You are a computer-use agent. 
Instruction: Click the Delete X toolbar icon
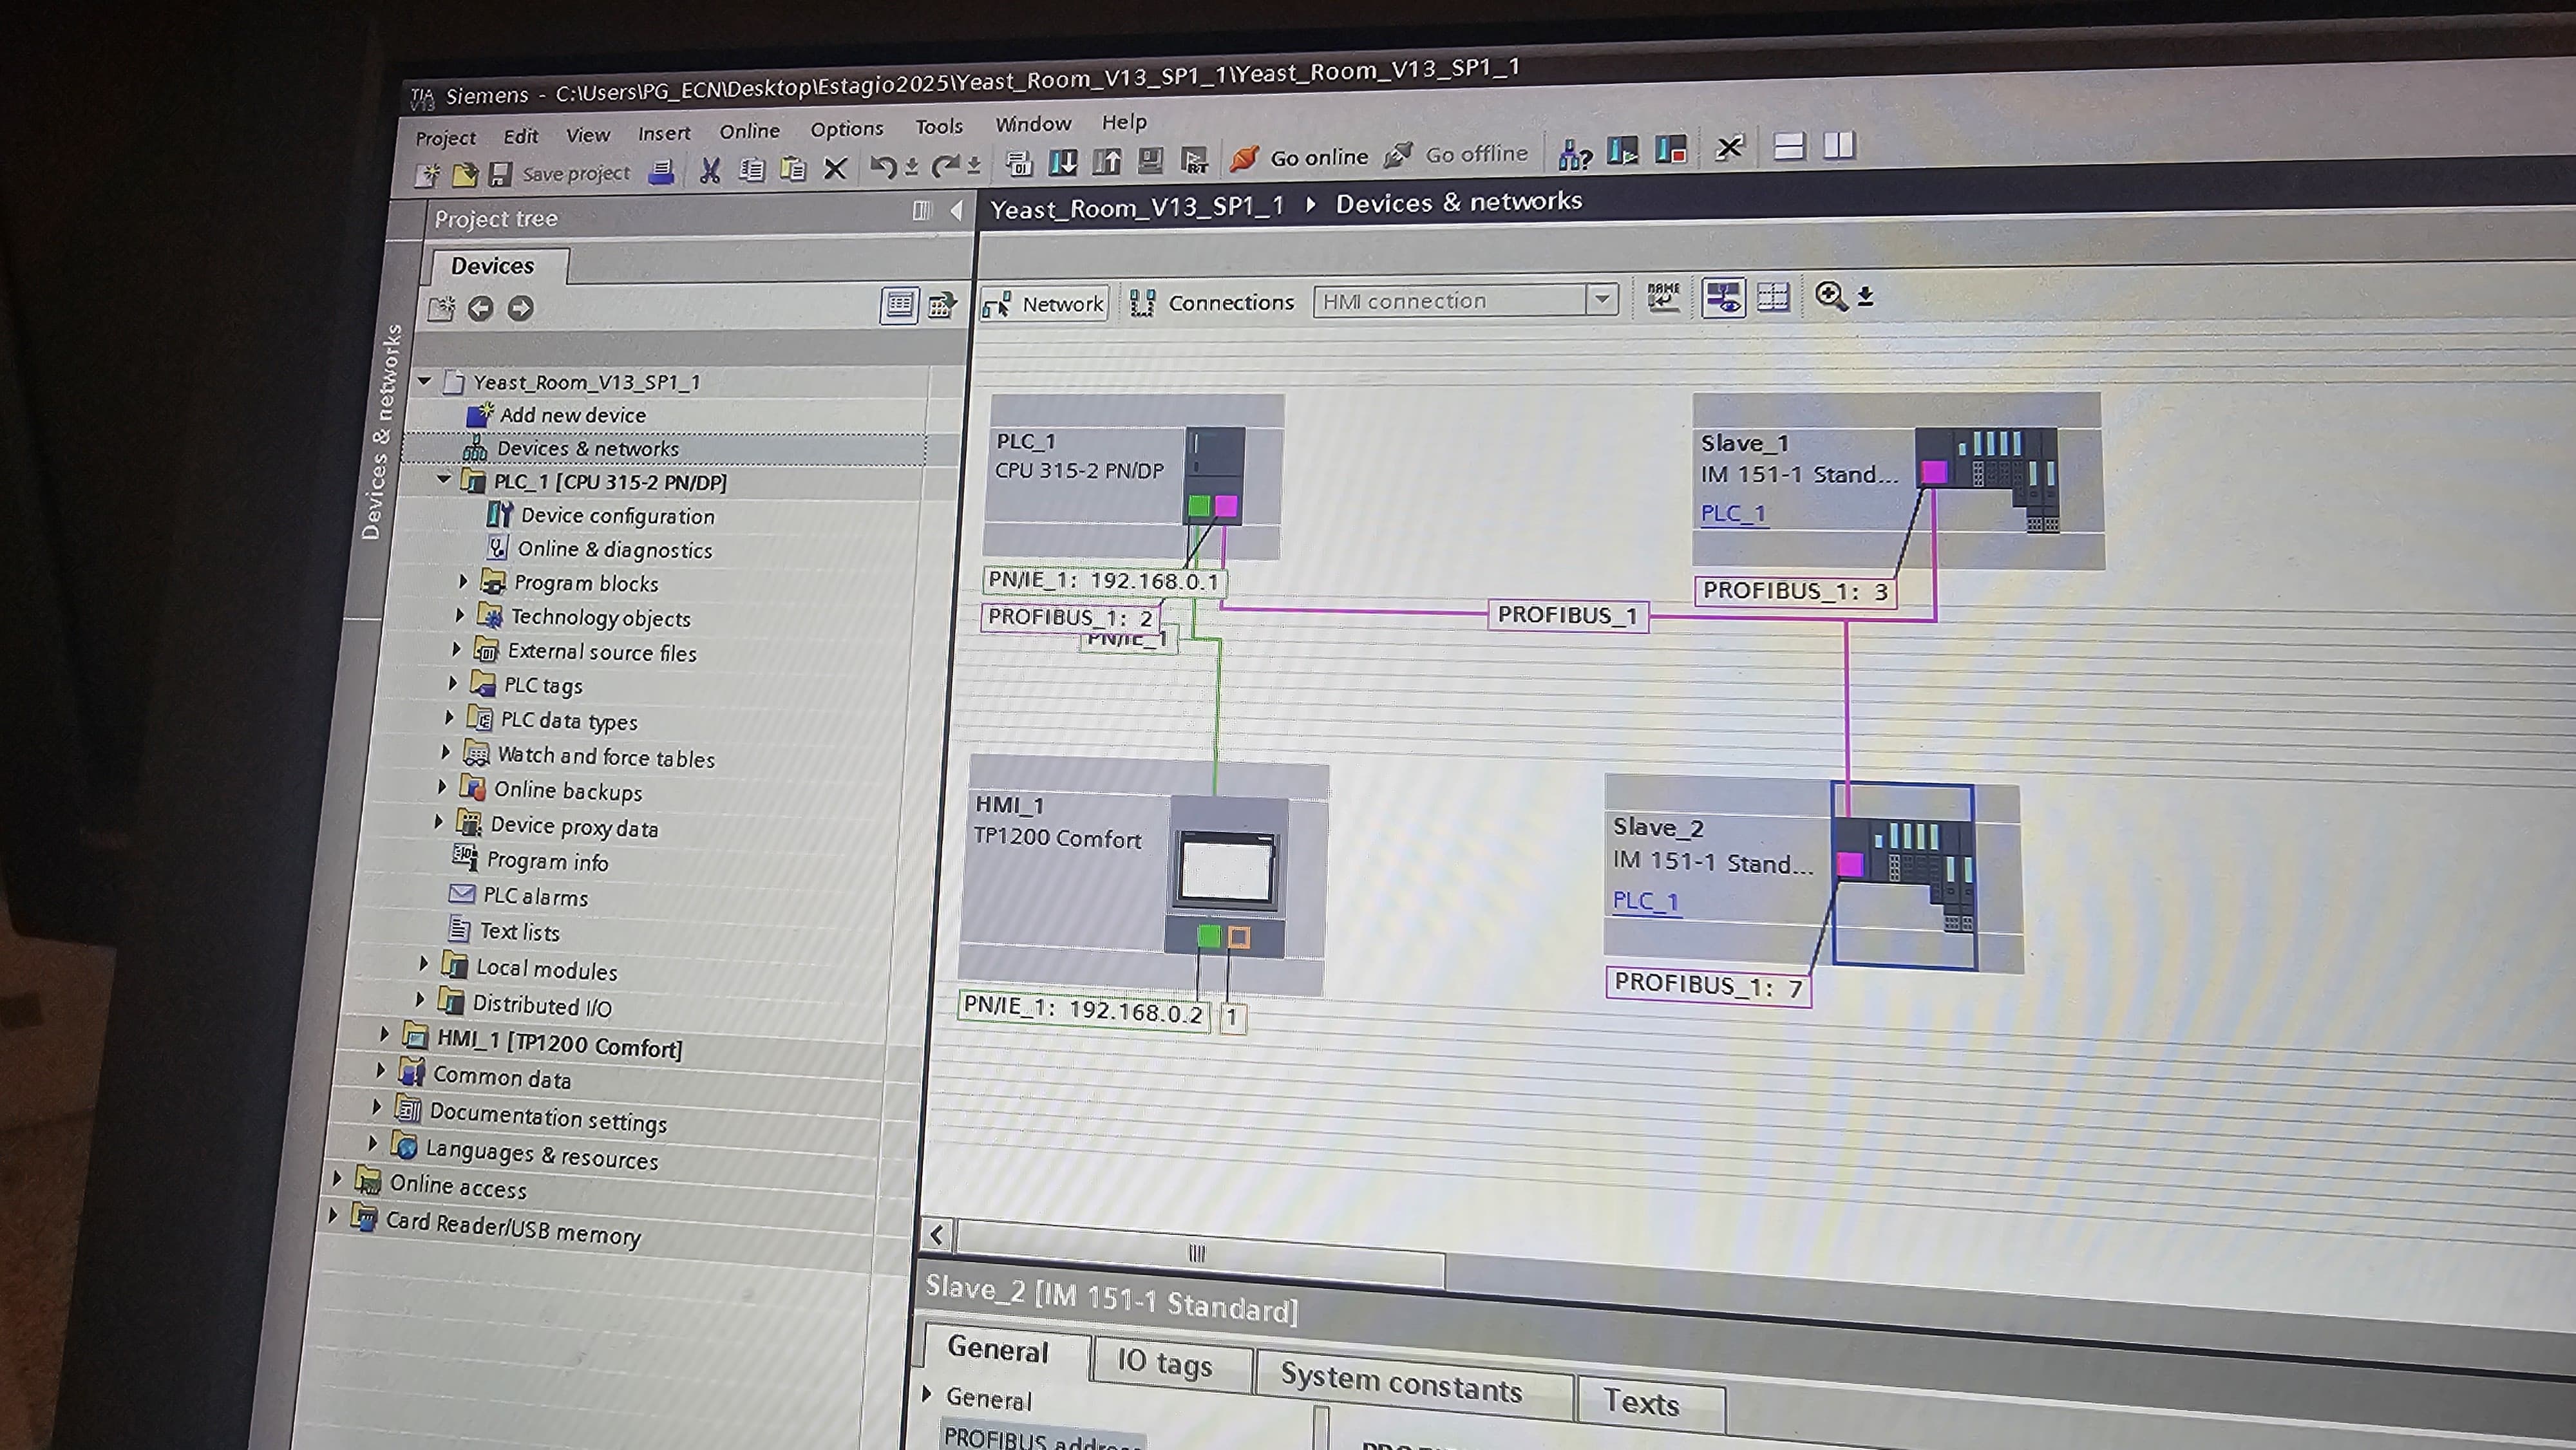pyautogui.click(x=835, y=169)
